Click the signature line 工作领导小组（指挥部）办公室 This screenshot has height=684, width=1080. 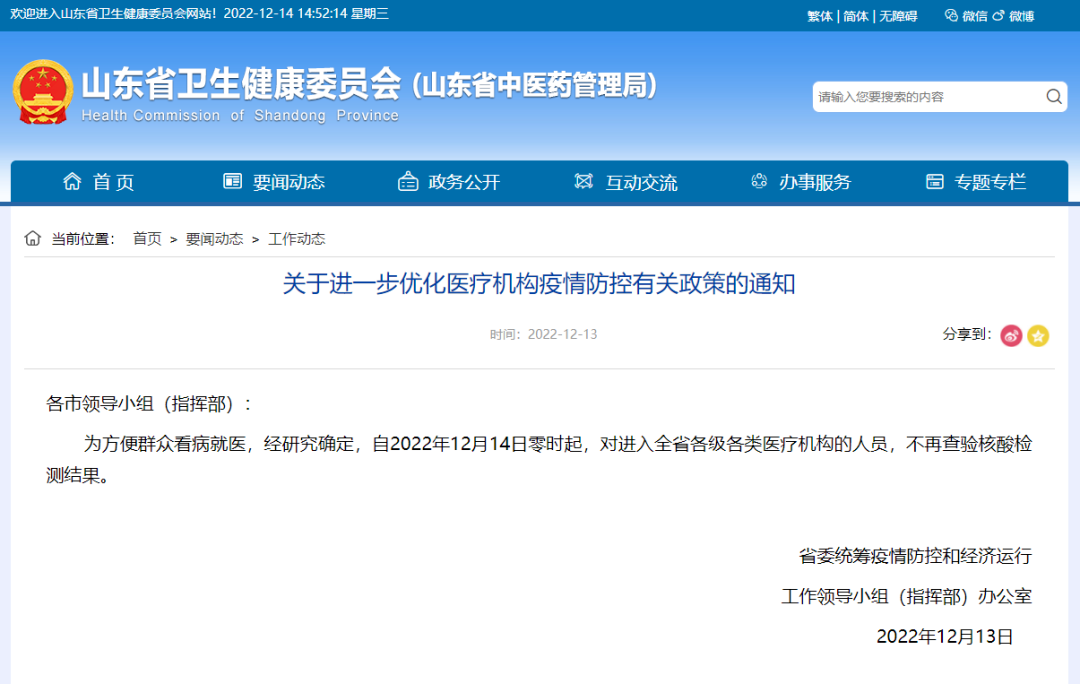(x=906, y=597)
